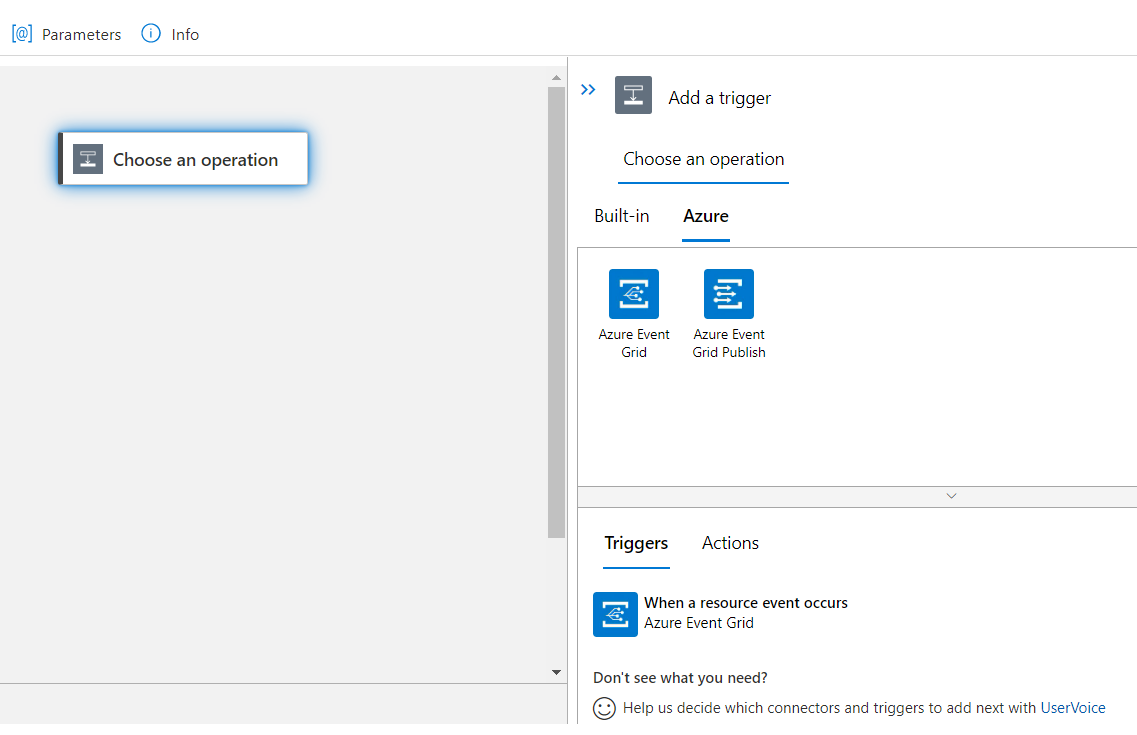
Task: Open the Info toolbar label
Action: tap(185, 34)
